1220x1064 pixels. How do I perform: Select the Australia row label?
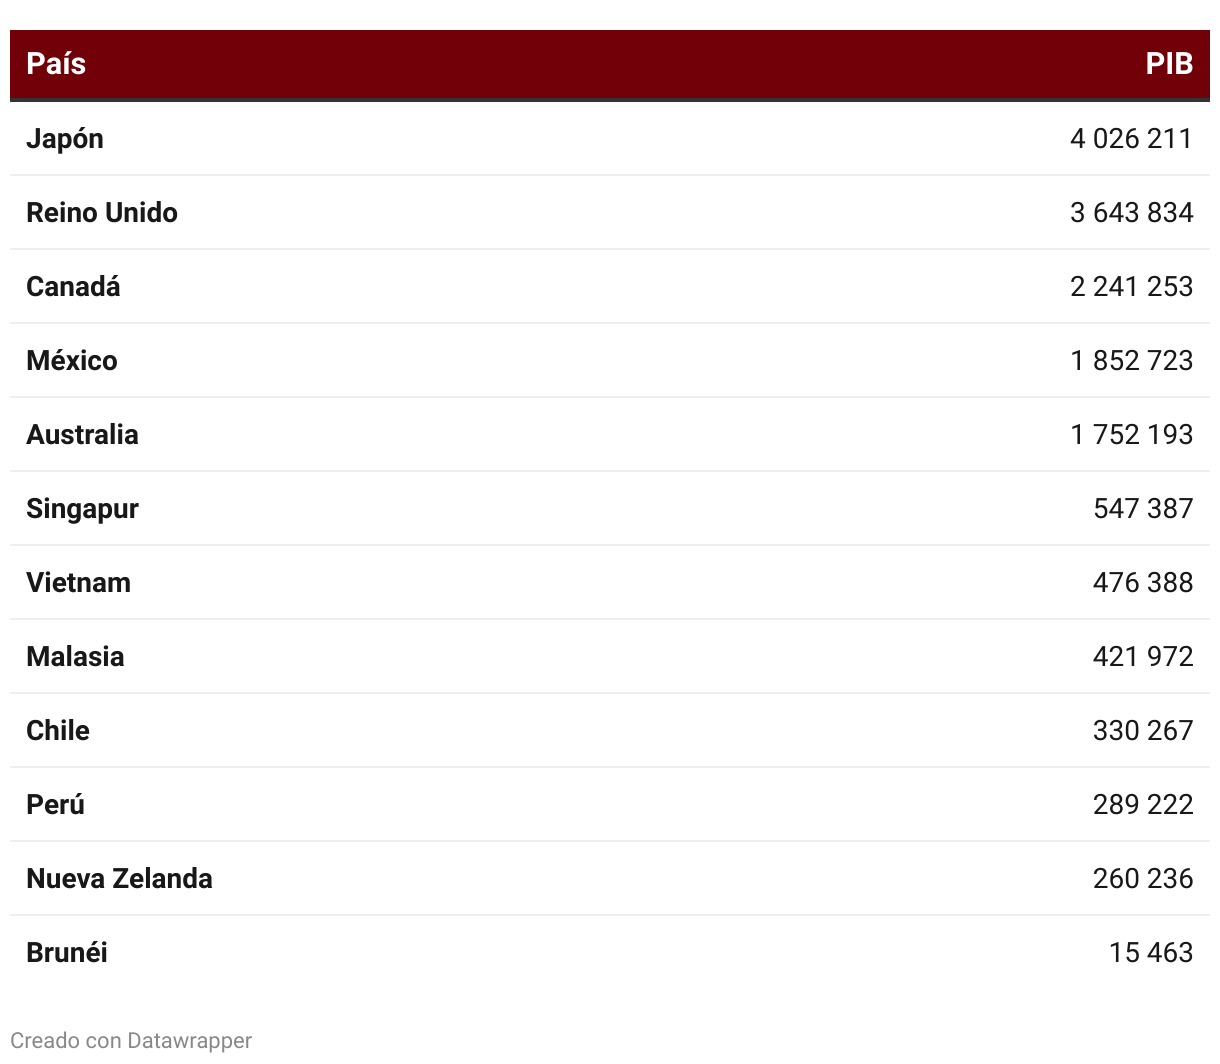(82, 434)
